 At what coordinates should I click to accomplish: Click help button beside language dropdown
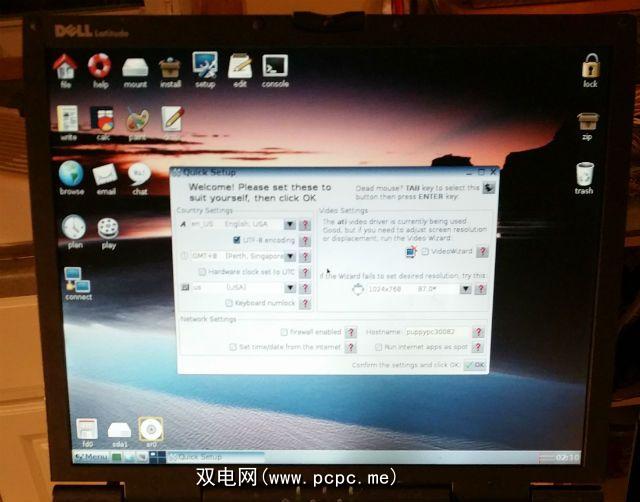click(305, 224)
